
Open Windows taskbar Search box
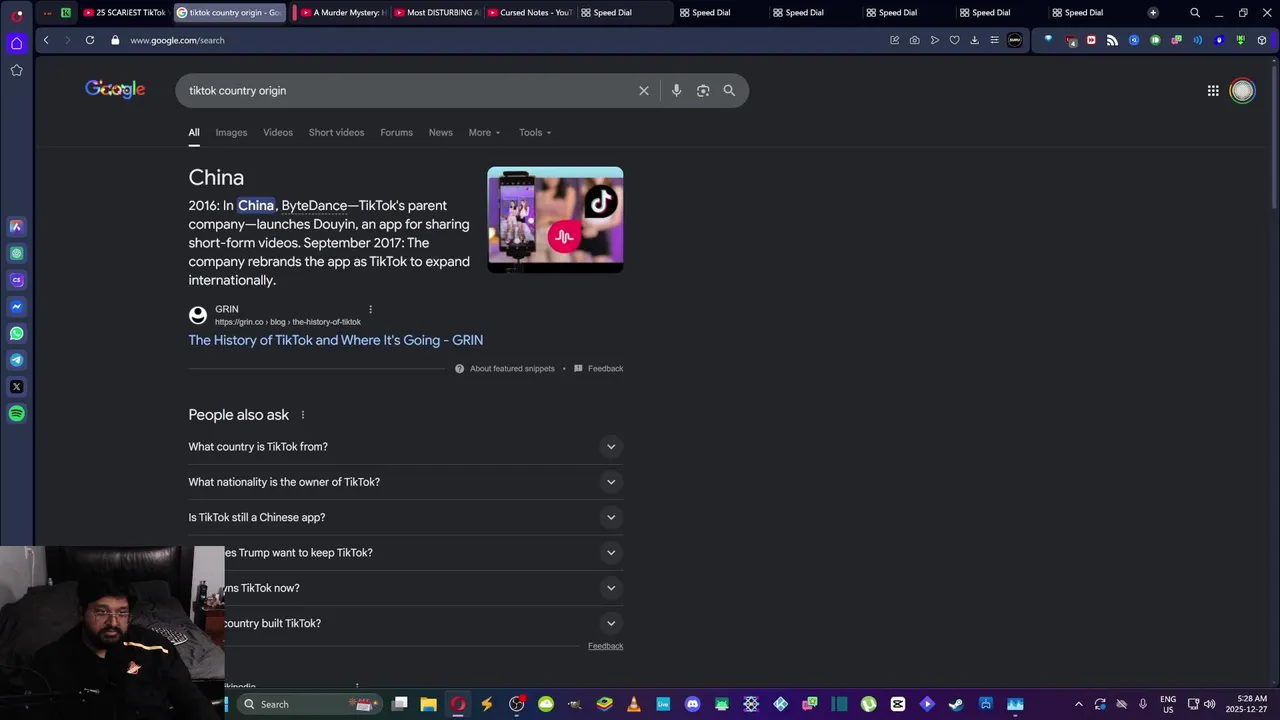tap(310, 704)
